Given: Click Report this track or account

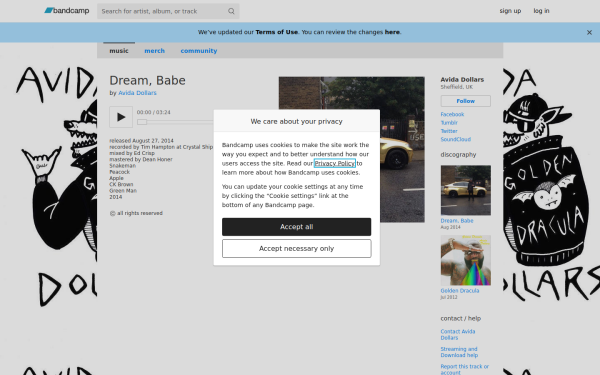Looking at the screenshot, I should [x=465, y=369].
